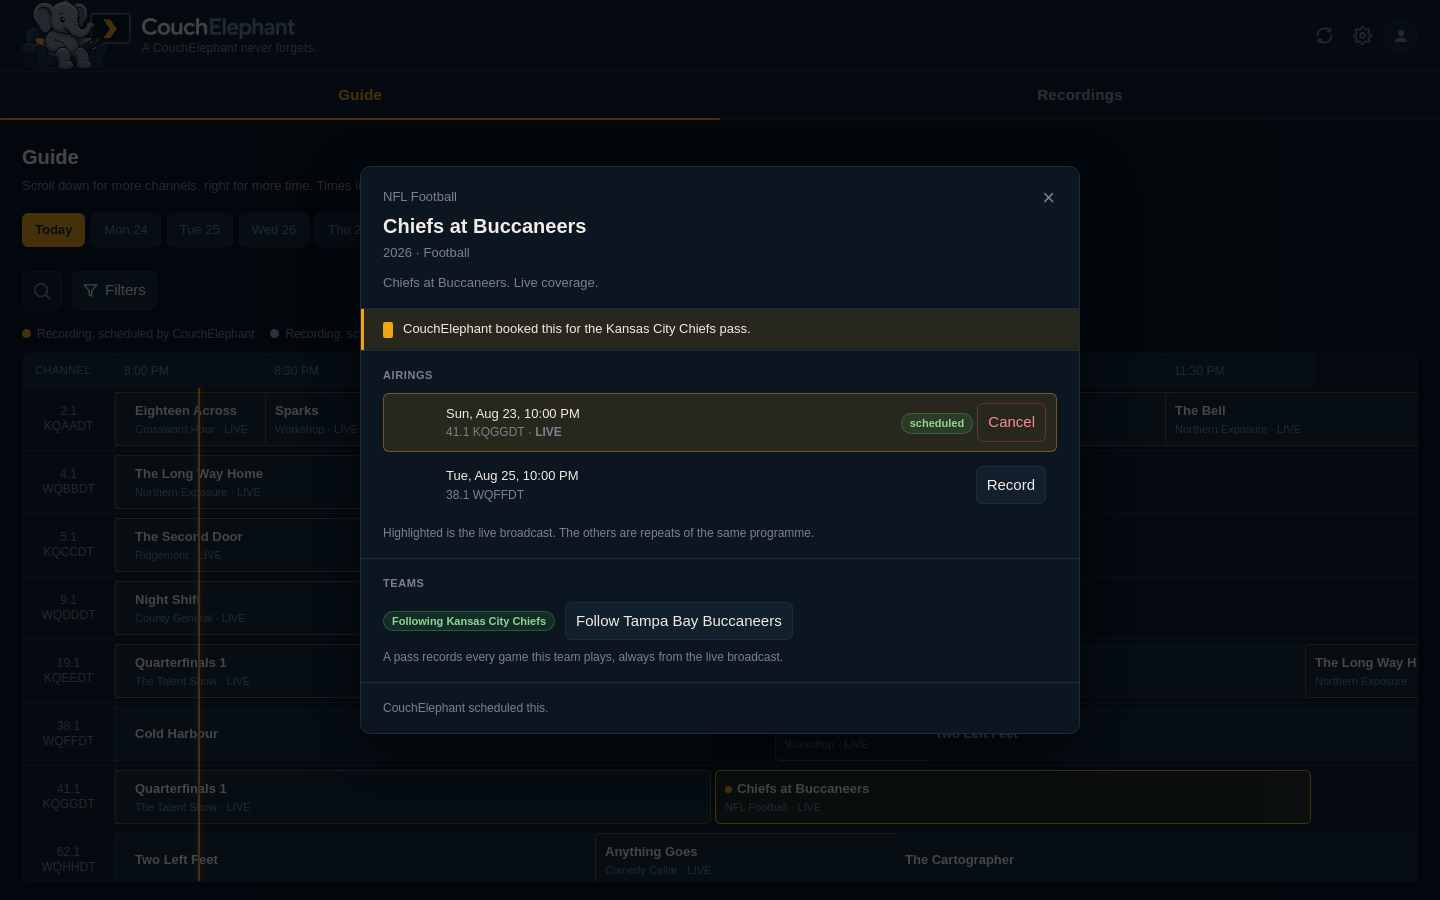This screenshot has height=900, width=1440.
Task: Open the Filters button
Action: pos(114,291)
